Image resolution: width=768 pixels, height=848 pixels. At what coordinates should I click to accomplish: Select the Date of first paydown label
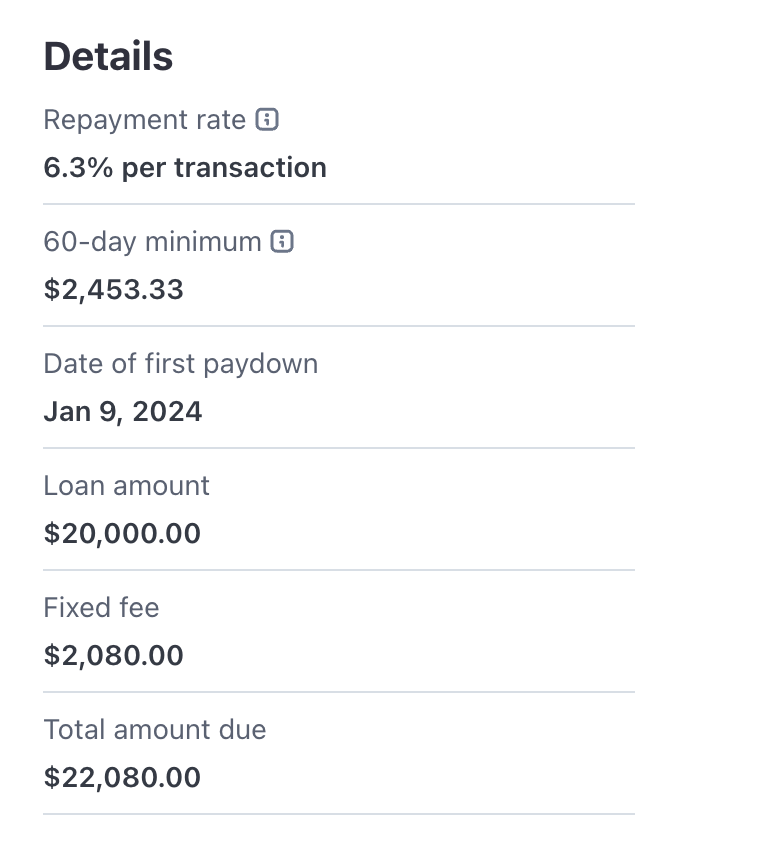coord(181,363)
